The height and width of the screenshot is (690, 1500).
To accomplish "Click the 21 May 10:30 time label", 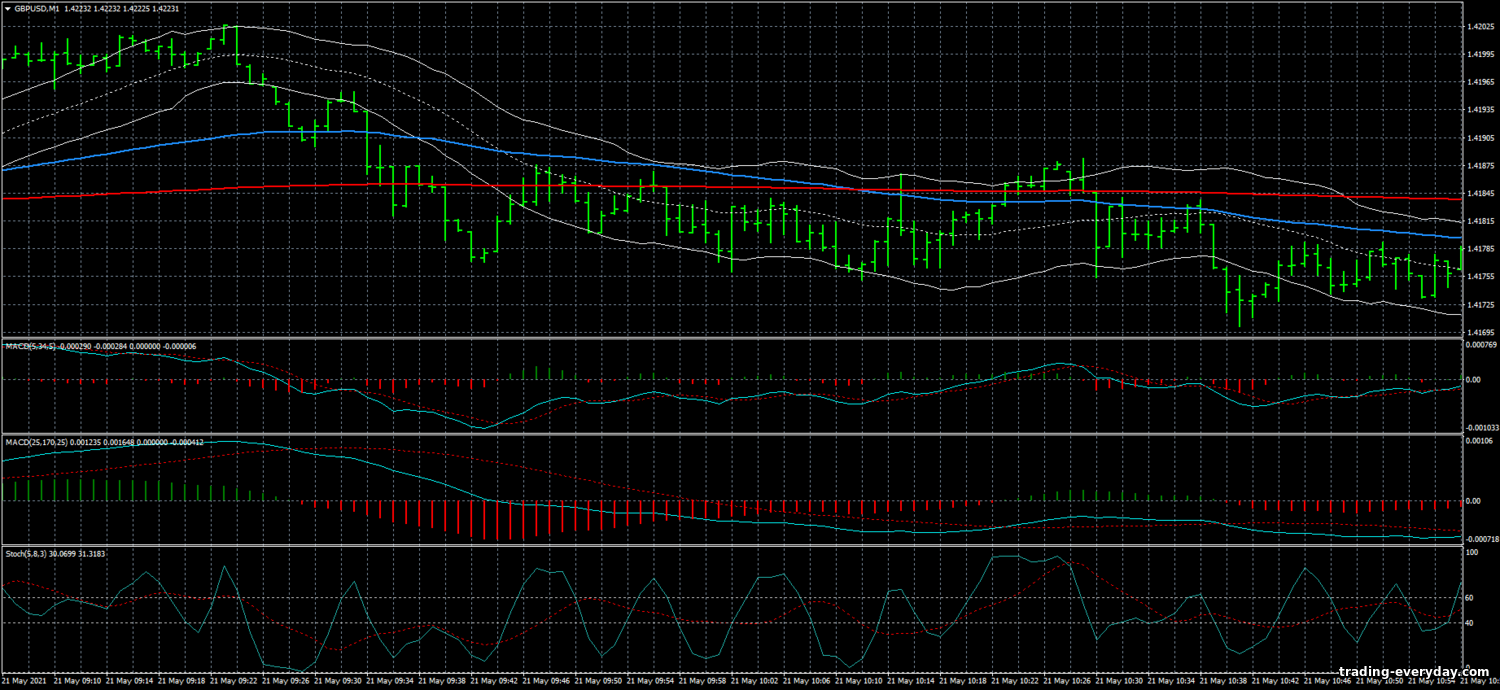I will 1117,681.
